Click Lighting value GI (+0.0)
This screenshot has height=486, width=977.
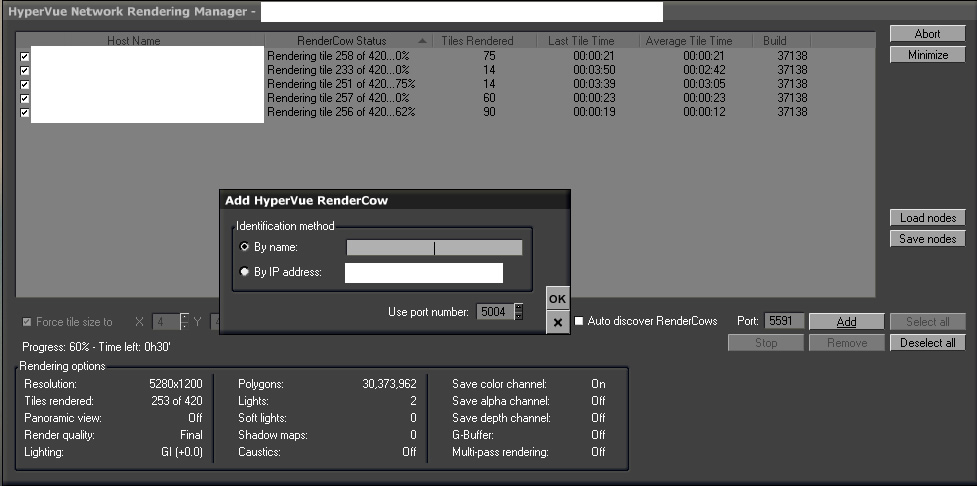[x=181, y=452]
